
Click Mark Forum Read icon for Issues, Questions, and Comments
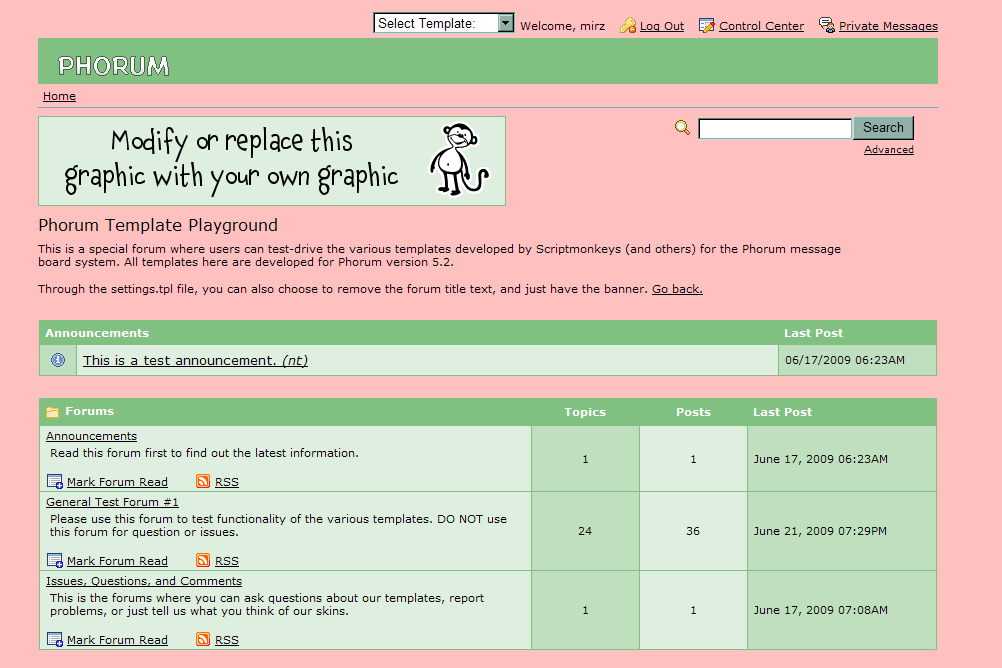point(55,639)
